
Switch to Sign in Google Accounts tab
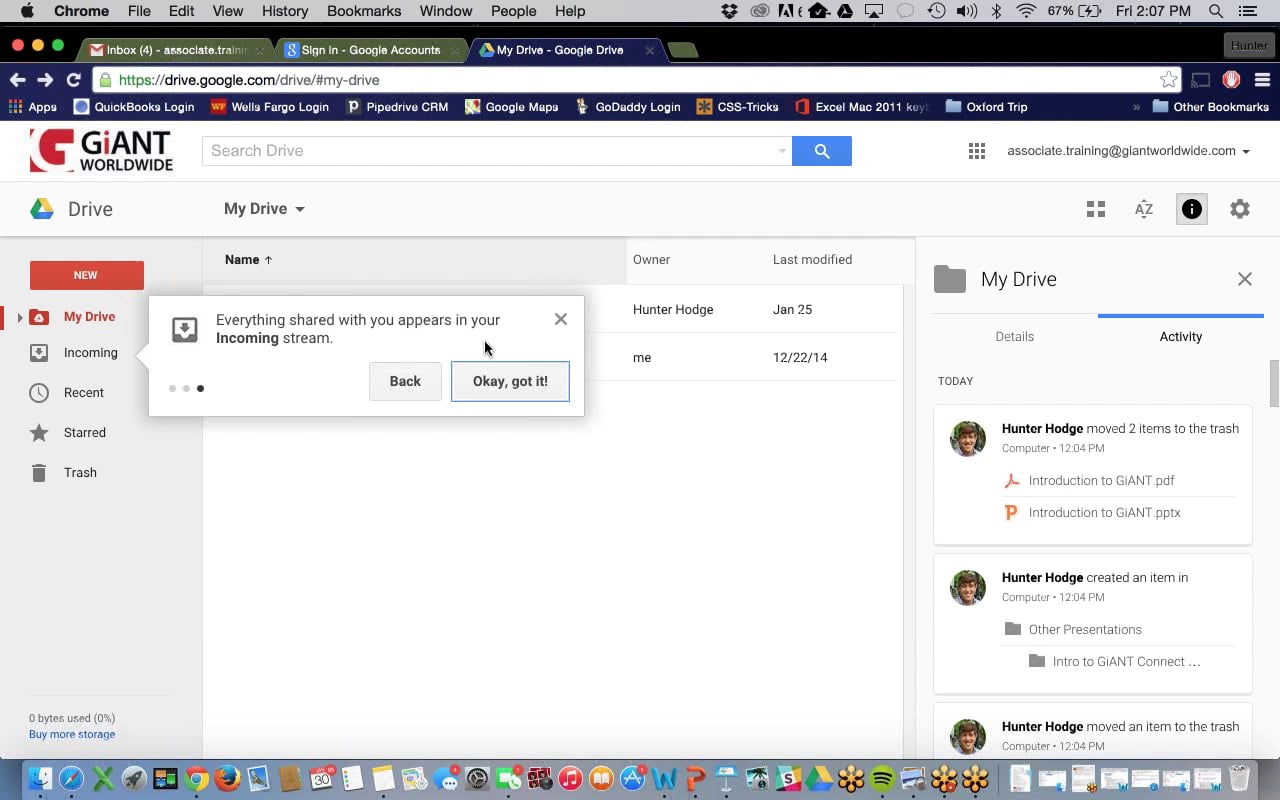point(370,50)
